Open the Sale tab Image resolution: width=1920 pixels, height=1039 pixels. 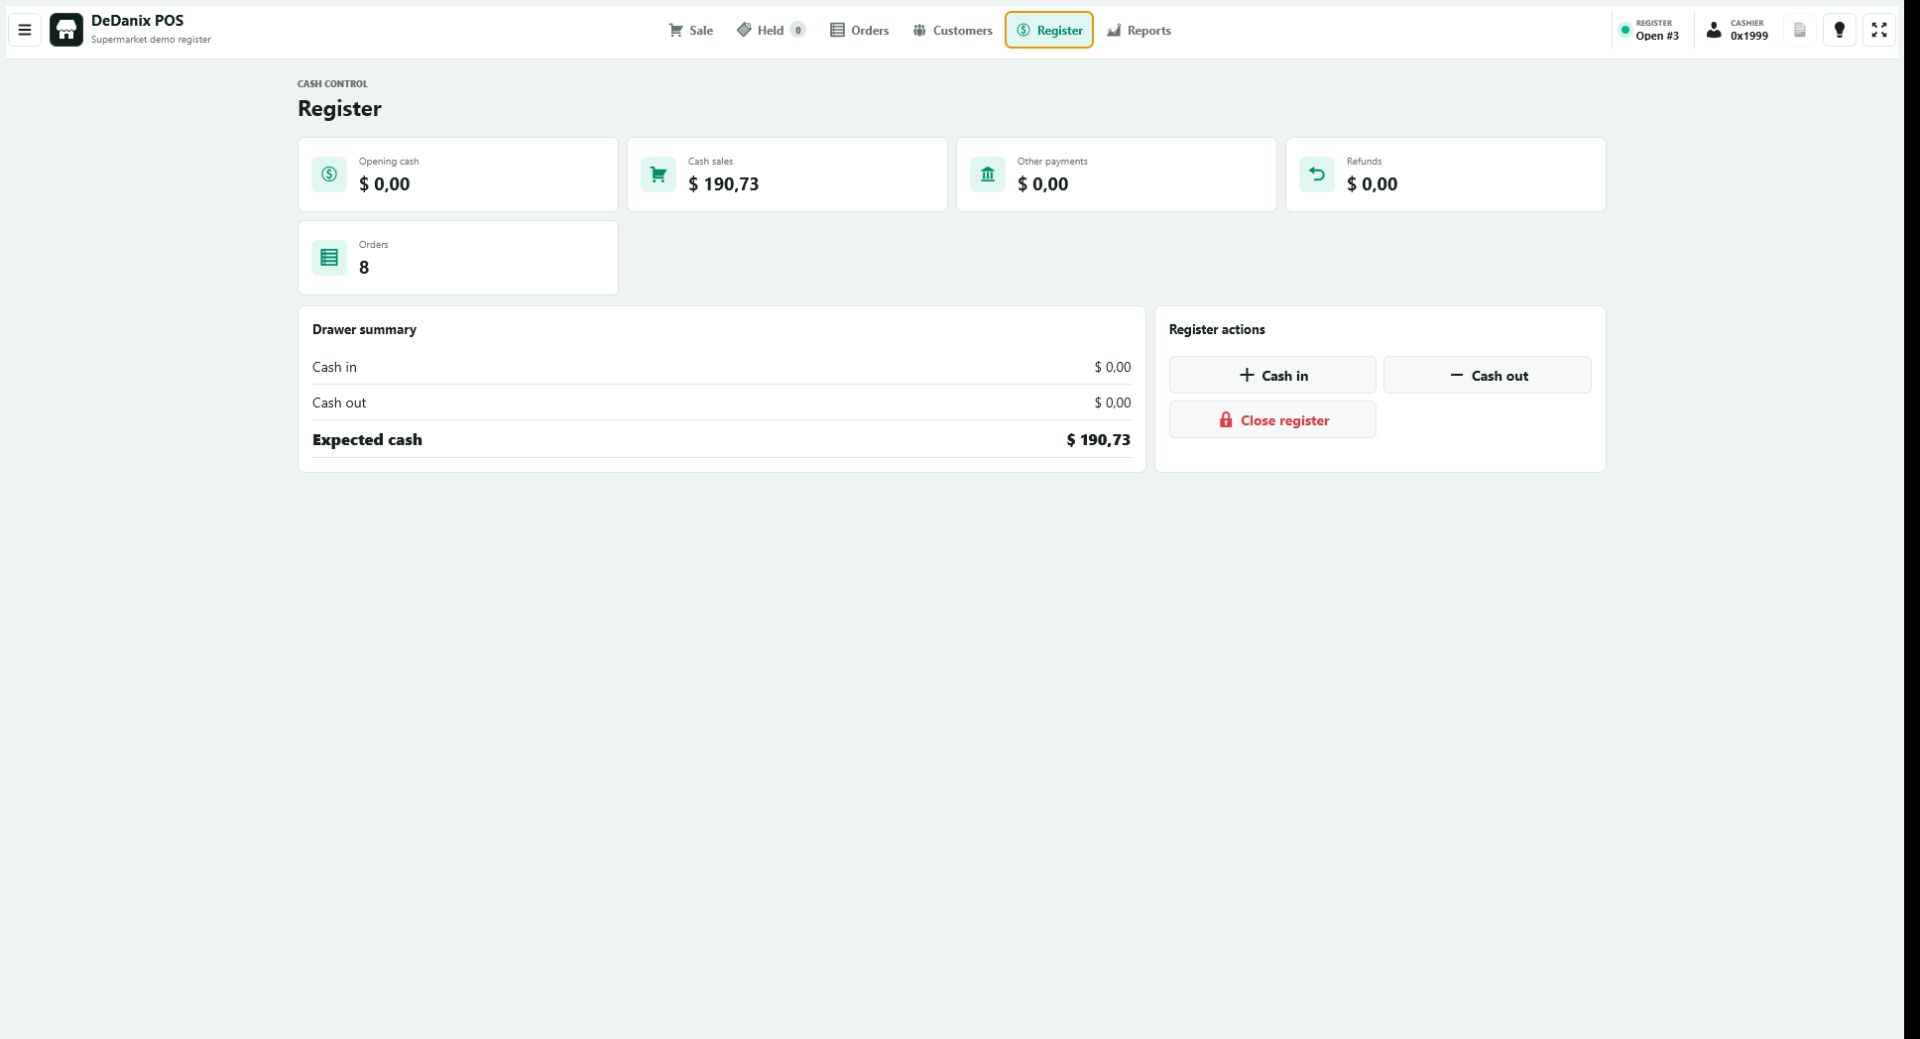(x=691, y=30)
